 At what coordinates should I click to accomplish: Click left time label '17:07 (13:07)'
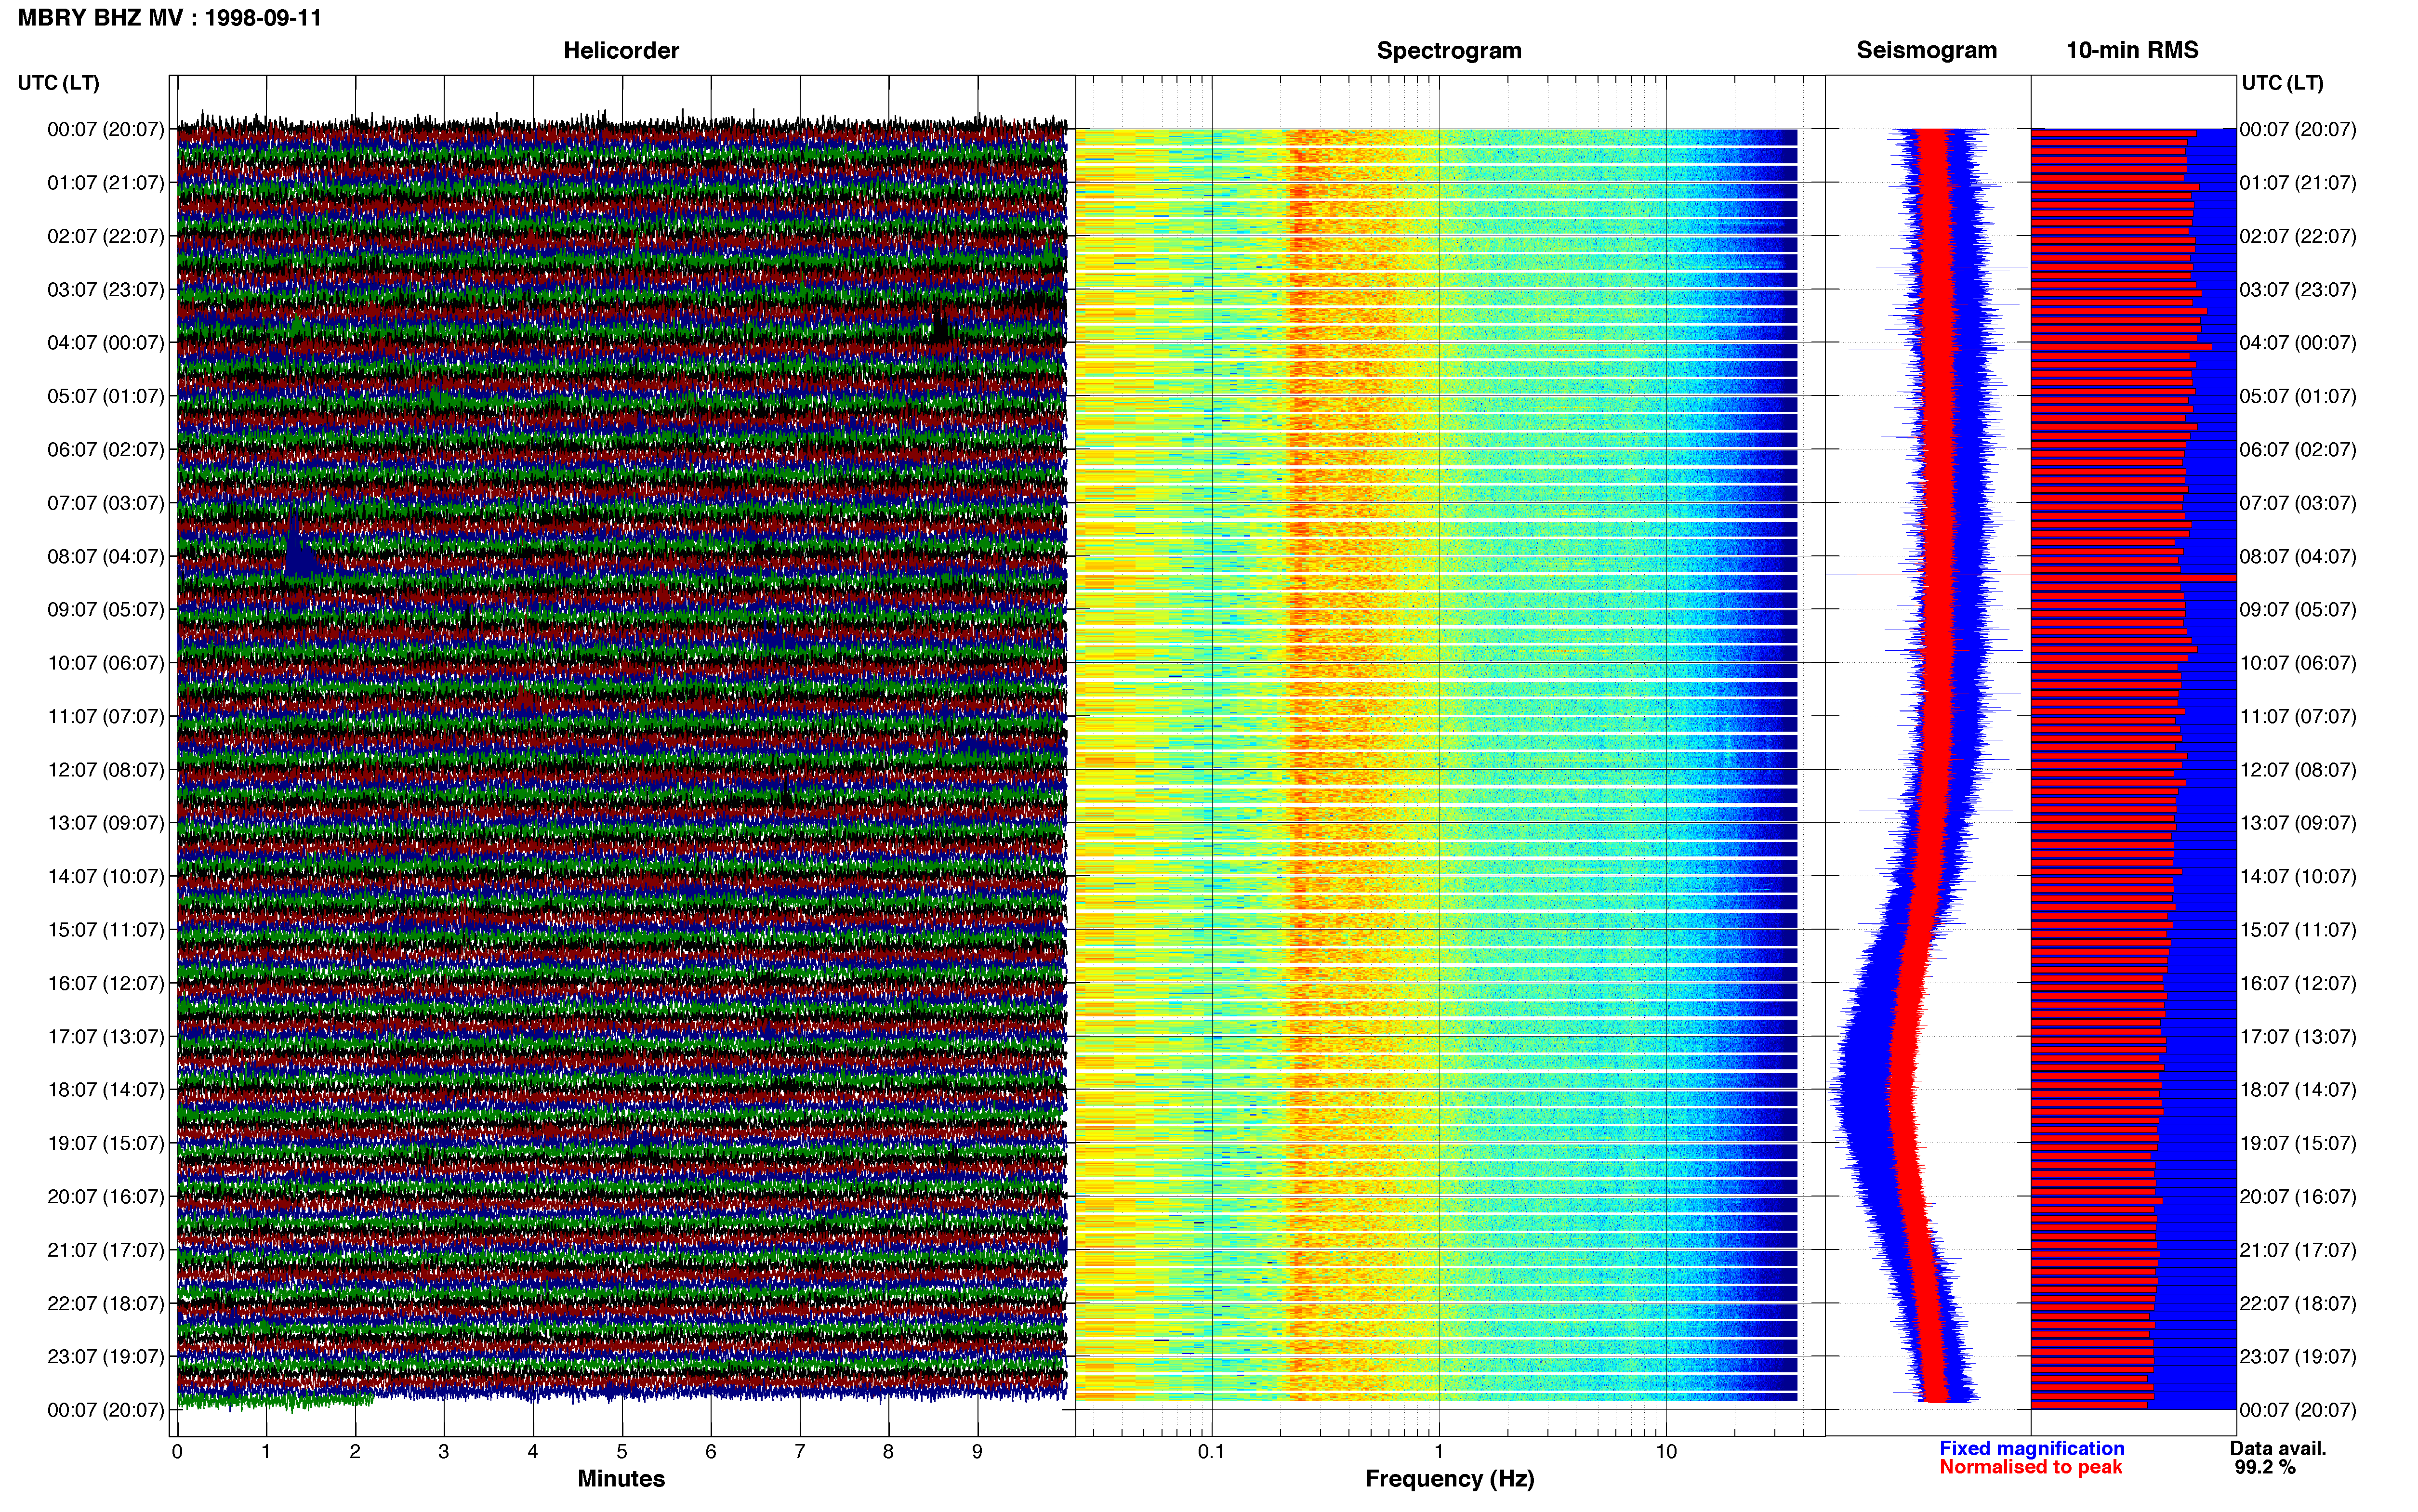(106, 1037)
